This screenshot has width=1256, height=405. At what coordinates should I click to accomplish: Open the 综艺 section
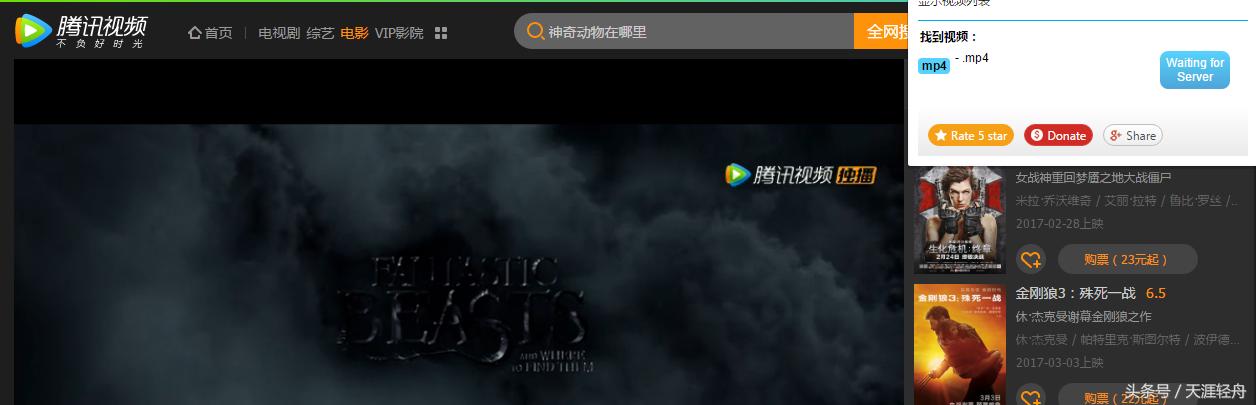(x=320, y=33)
